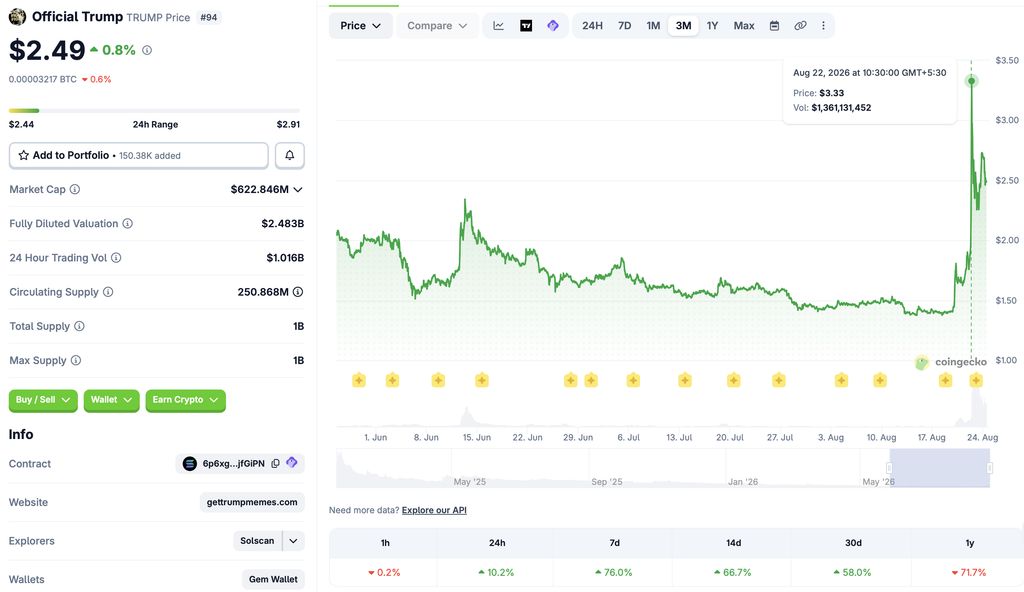The height and width of the screenshot is (592, 1024).
Task: Click the price alert bell icon
Action: point(289,156)
